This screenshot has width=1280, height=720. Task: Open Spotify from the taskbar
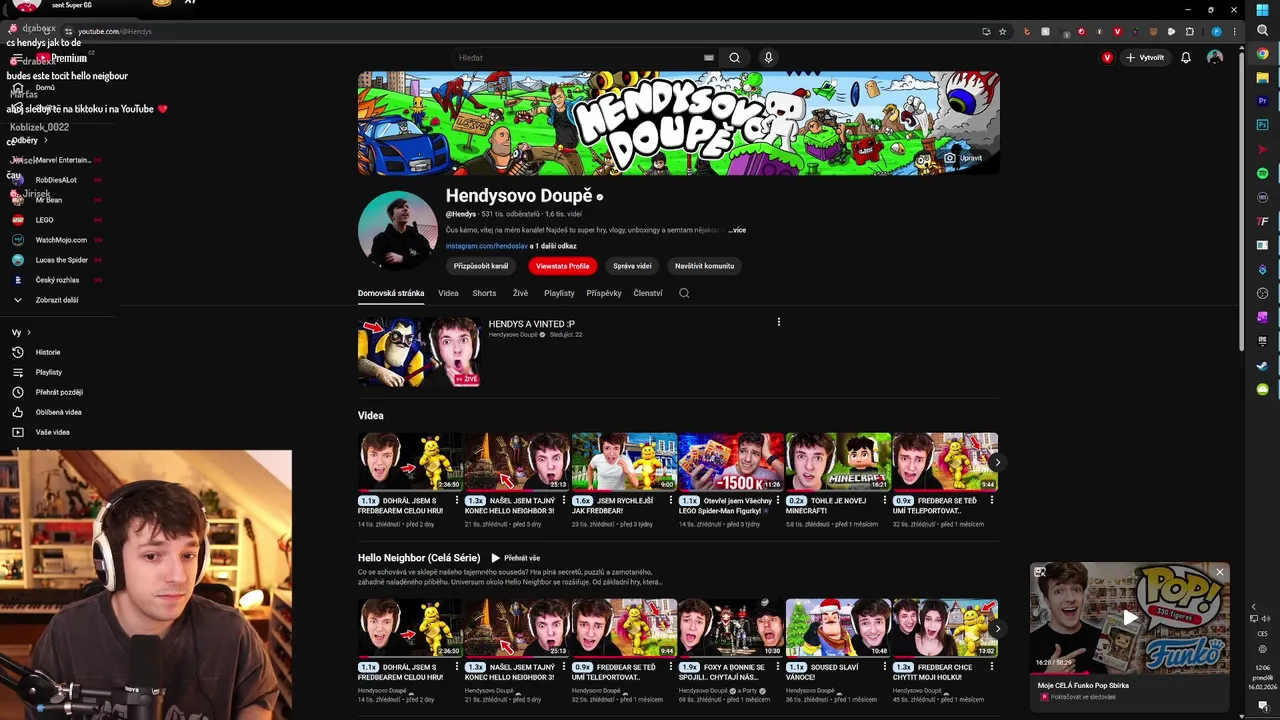pos(1262,173)
